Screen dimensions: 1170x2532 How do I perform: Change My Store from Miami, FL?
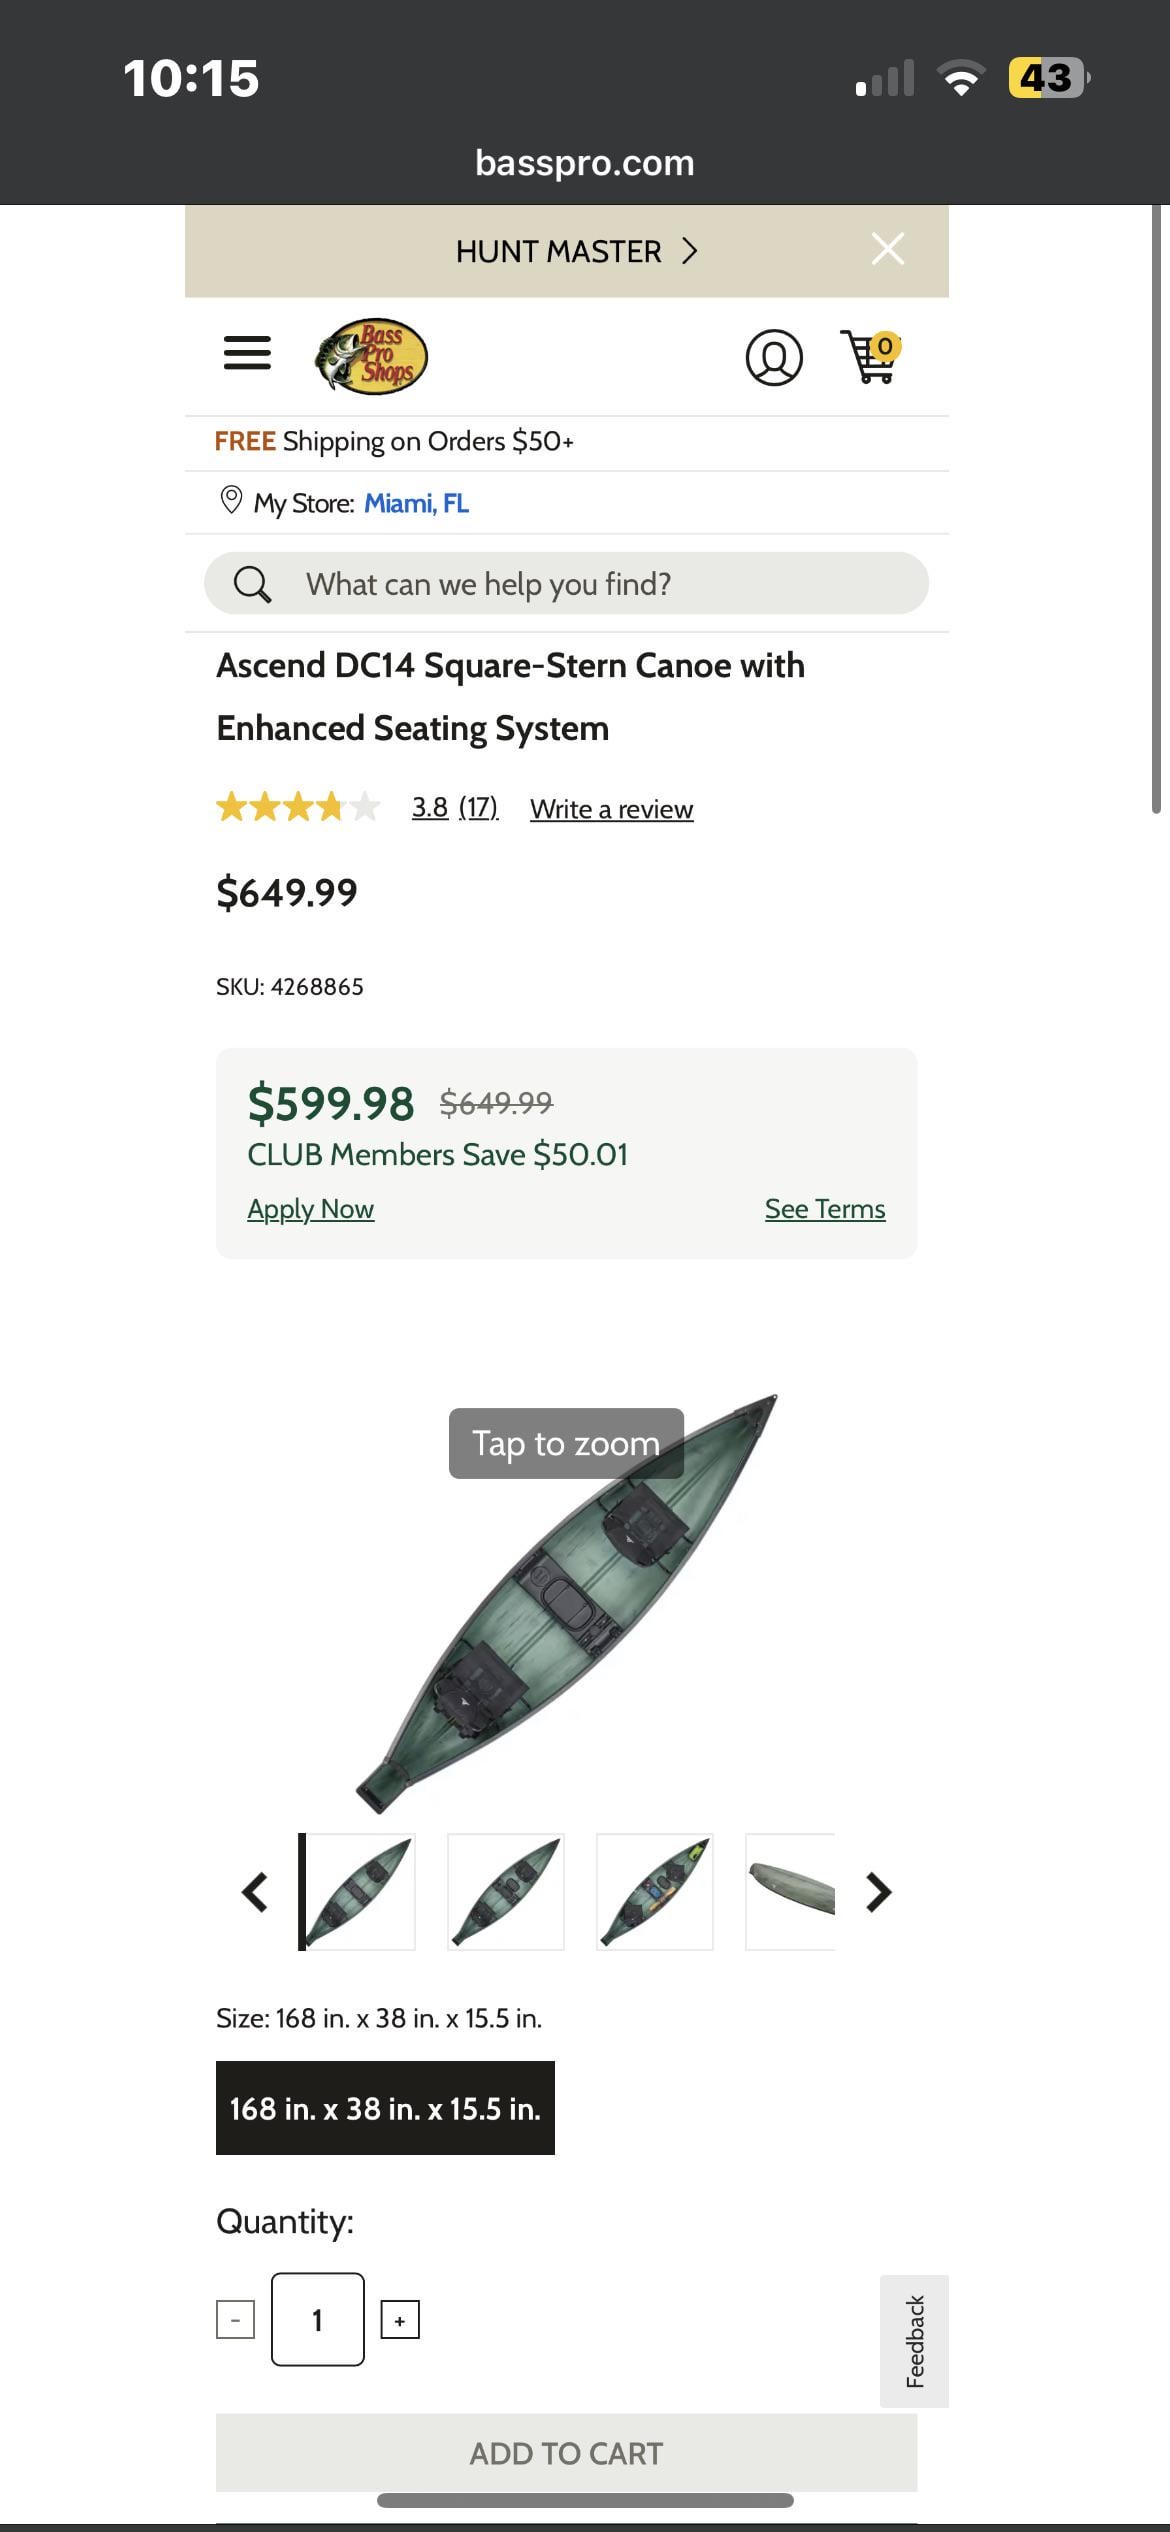tap(416, 503)
